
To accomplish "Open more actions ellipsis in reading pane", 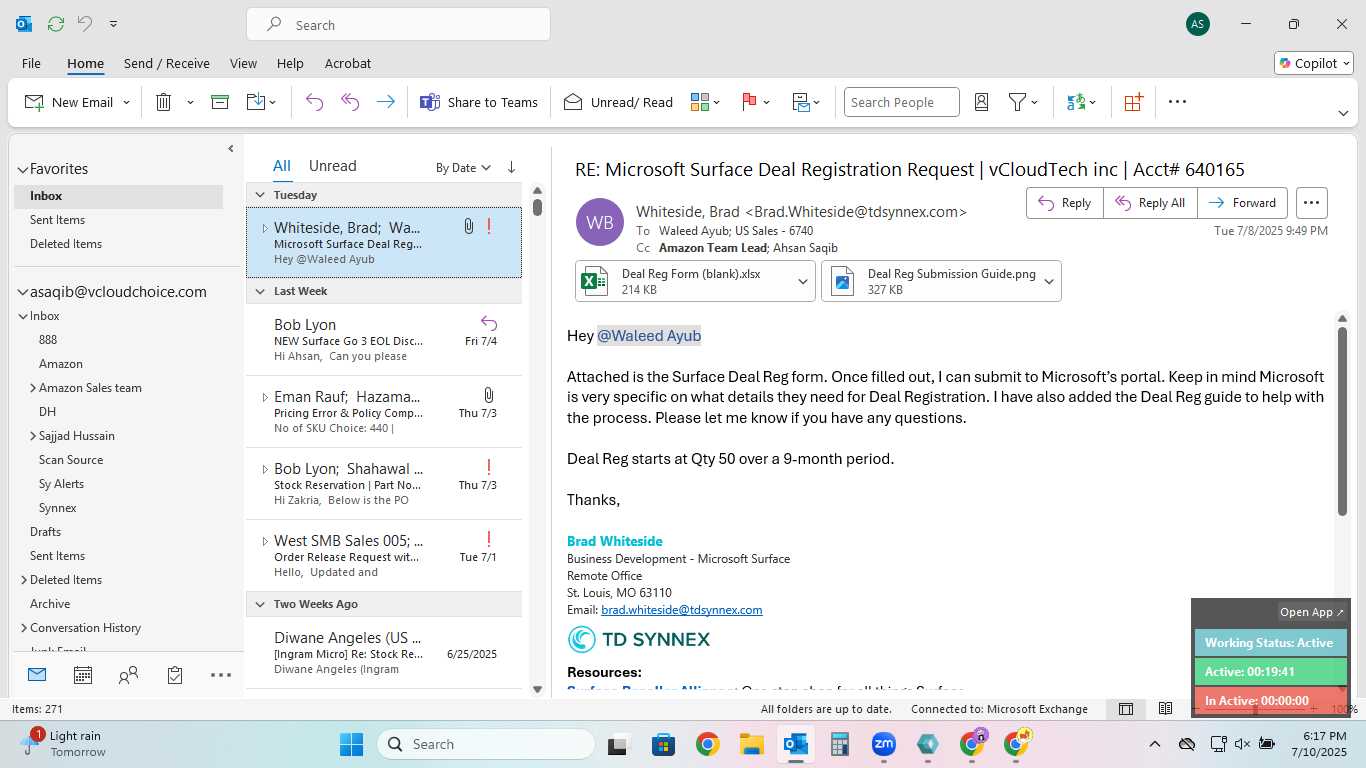I will 1312,203.
